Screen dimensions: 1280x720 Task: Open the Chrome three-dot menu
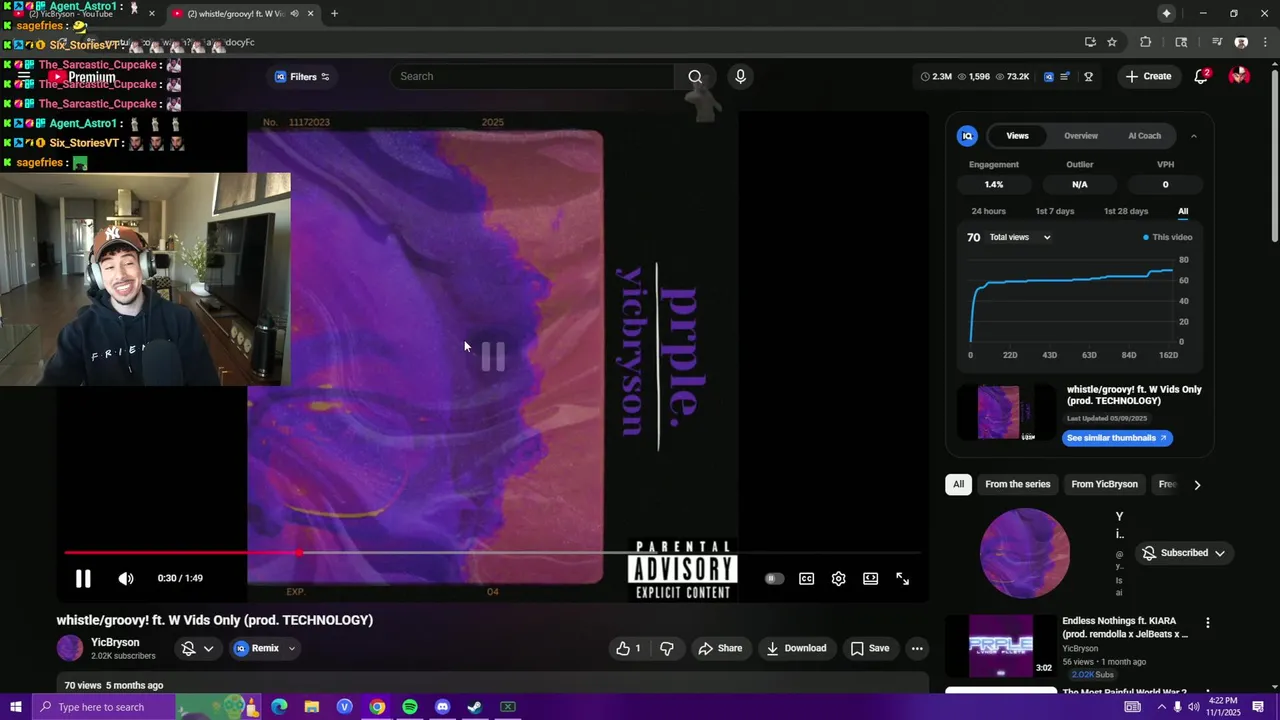(1265, 42)
